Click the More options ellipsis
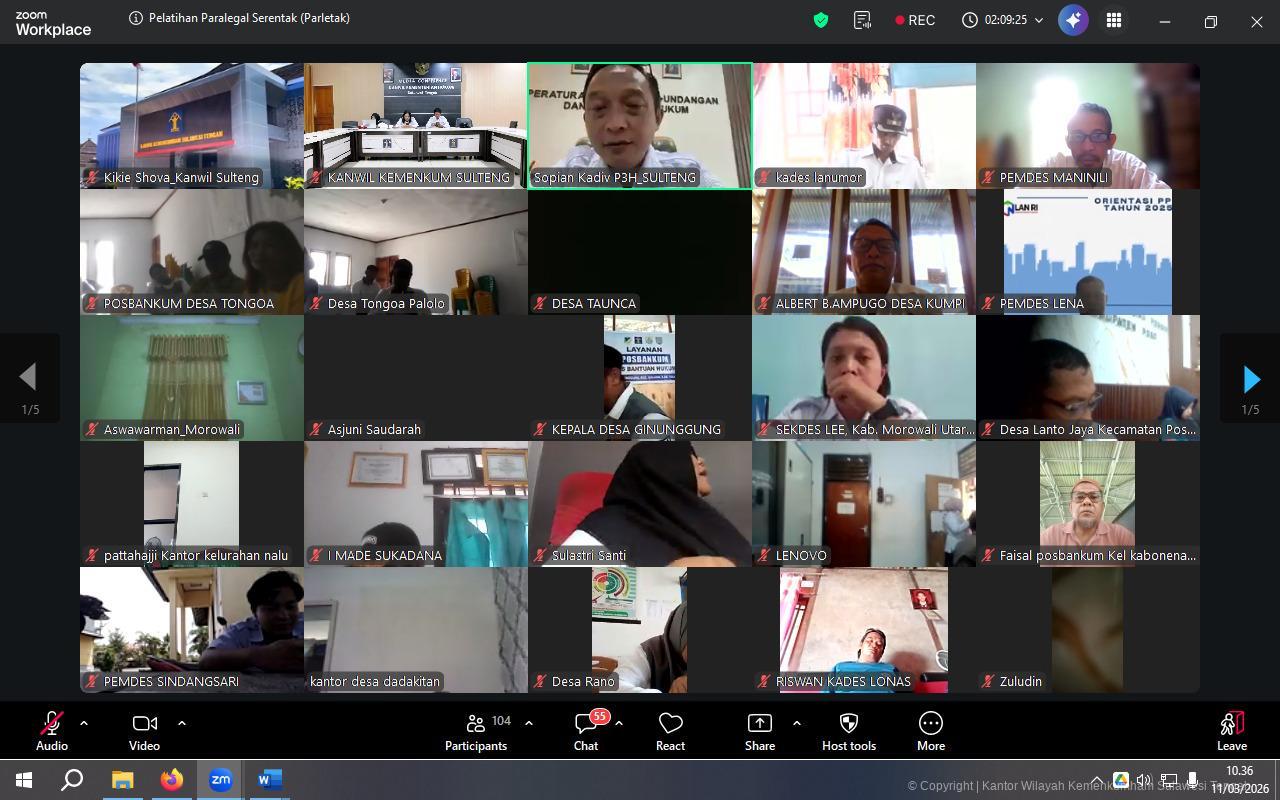Viewport: 1280px width, 800px height. tap(930, 731)
